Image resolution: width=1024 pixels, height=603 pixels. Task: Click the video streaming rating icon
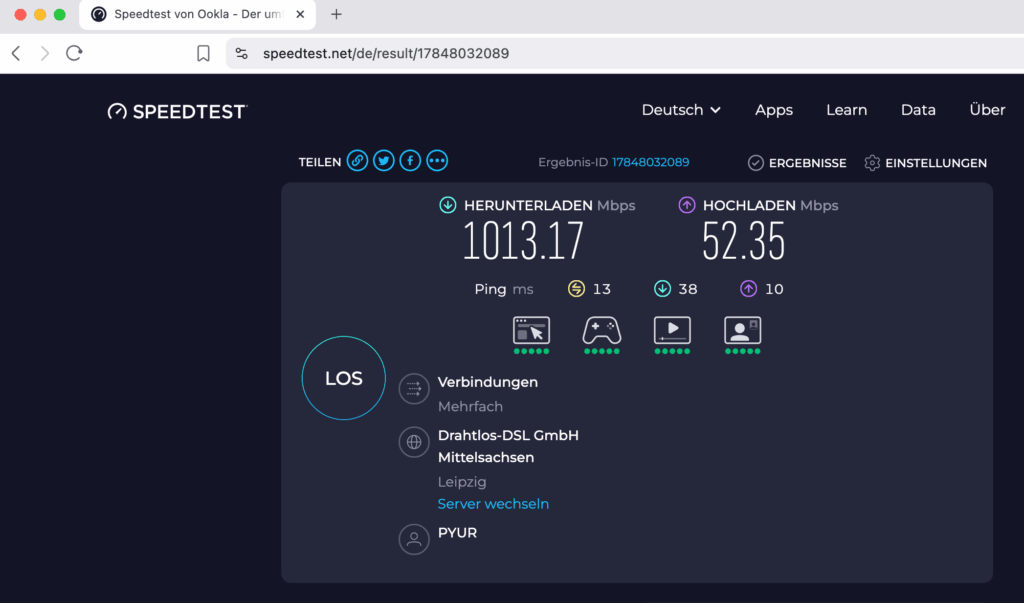click(x=672, y=331)
